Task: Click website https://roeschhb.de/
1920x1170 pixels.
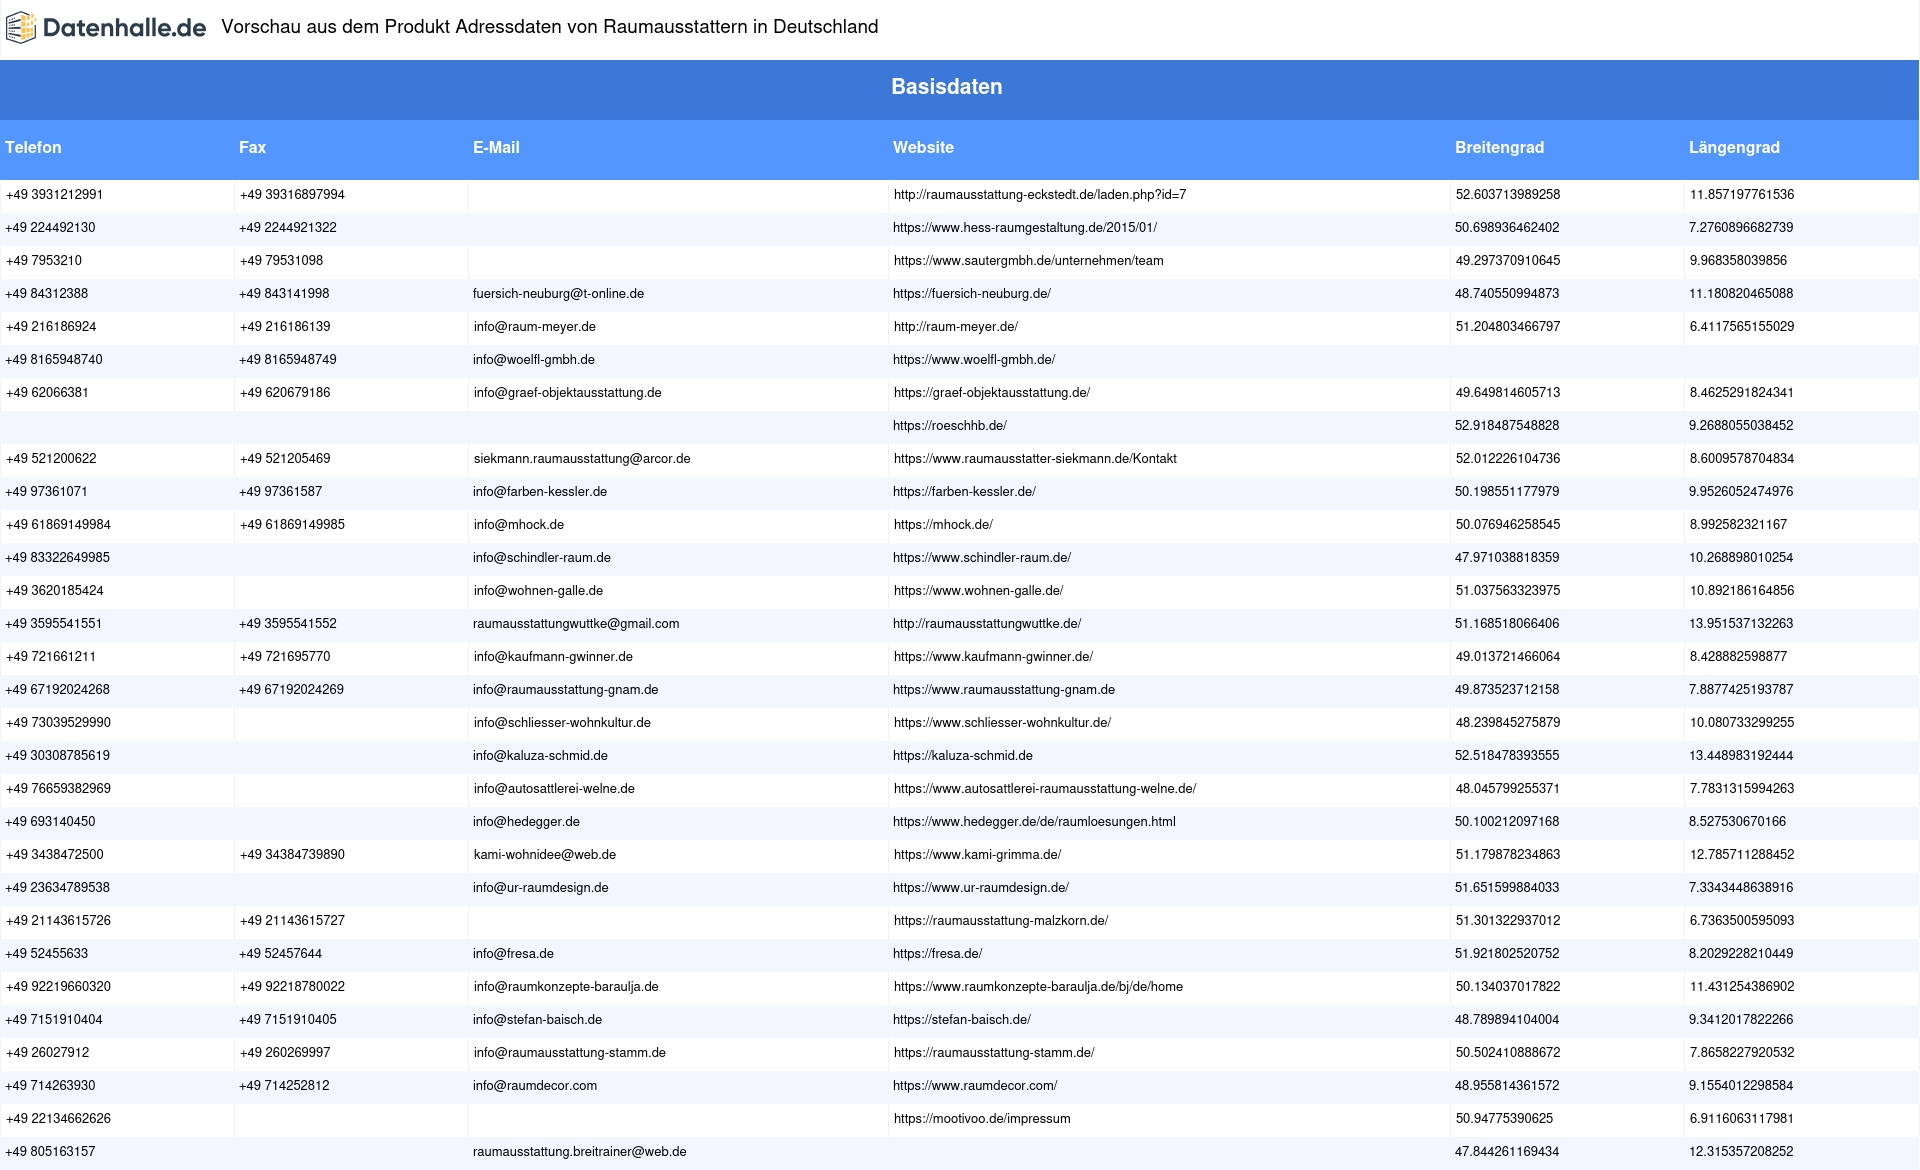Action: (x=950, y=426)
